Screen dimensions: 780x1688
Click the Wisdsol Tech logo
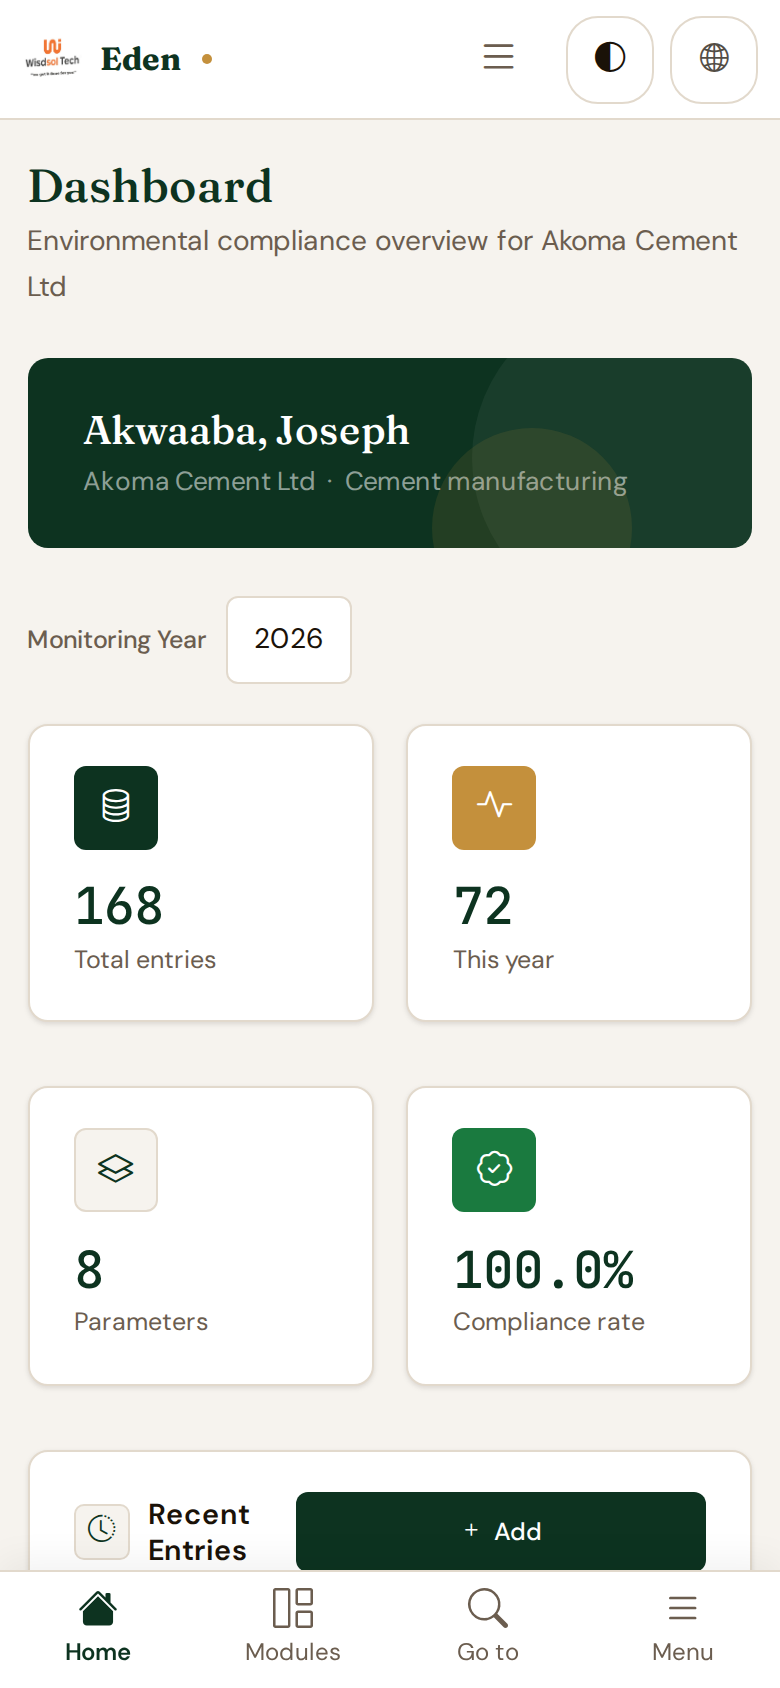pos(52,59)
